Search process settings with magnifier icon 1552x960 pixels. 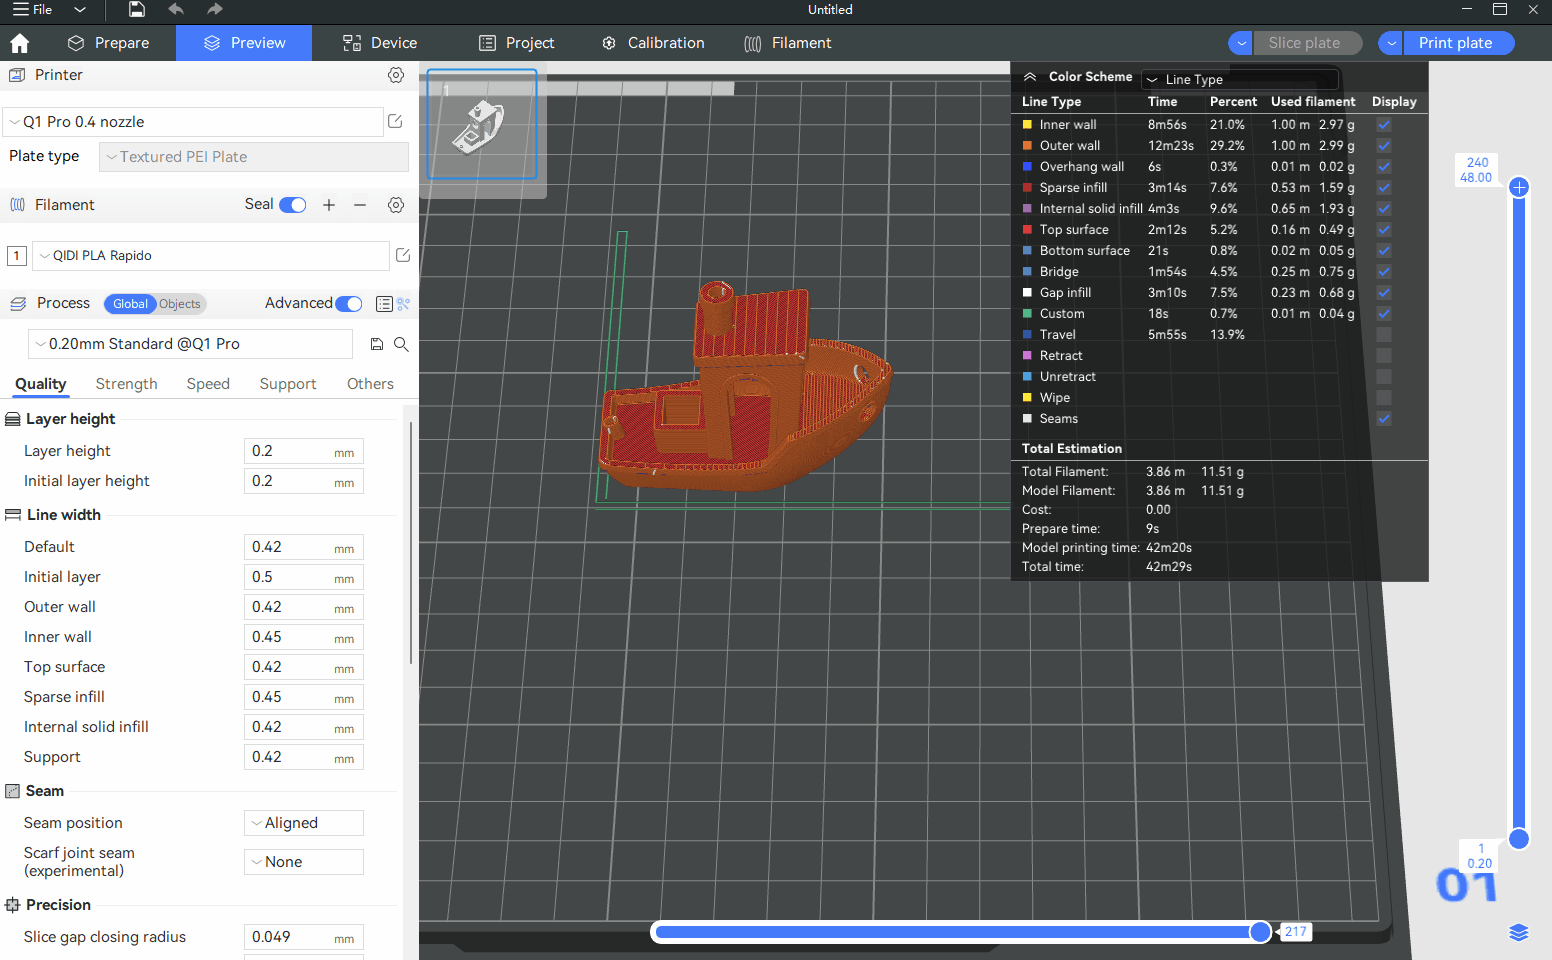(x=401, y=344)
